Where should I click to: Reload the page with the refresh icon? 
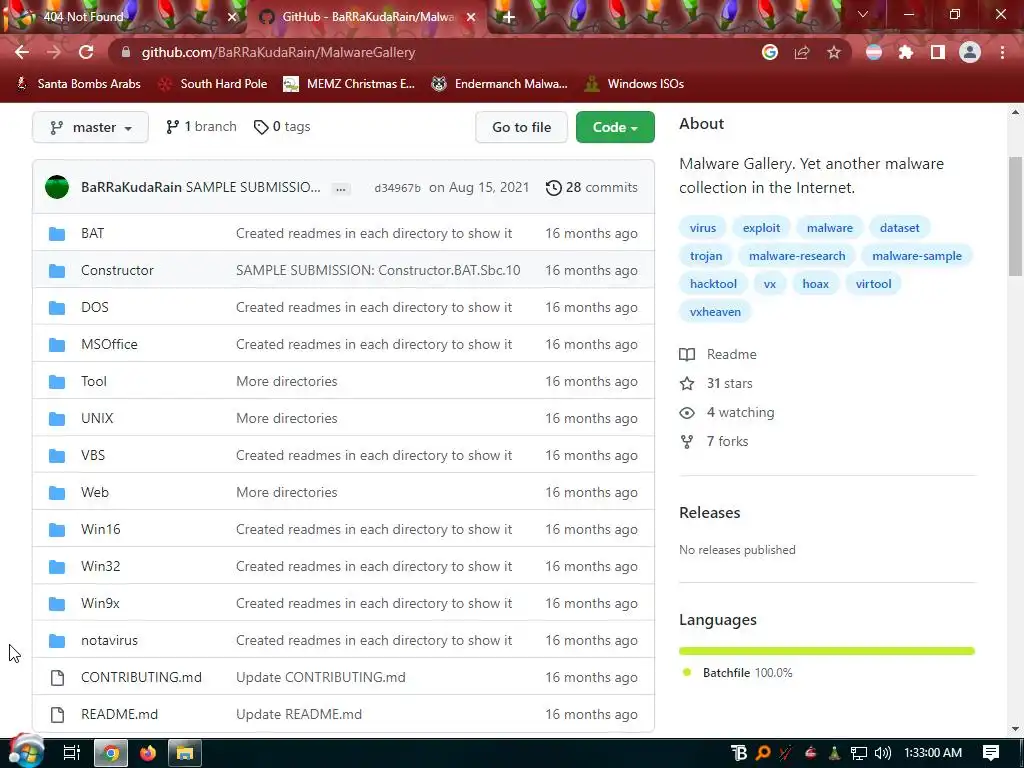(86, 52)
